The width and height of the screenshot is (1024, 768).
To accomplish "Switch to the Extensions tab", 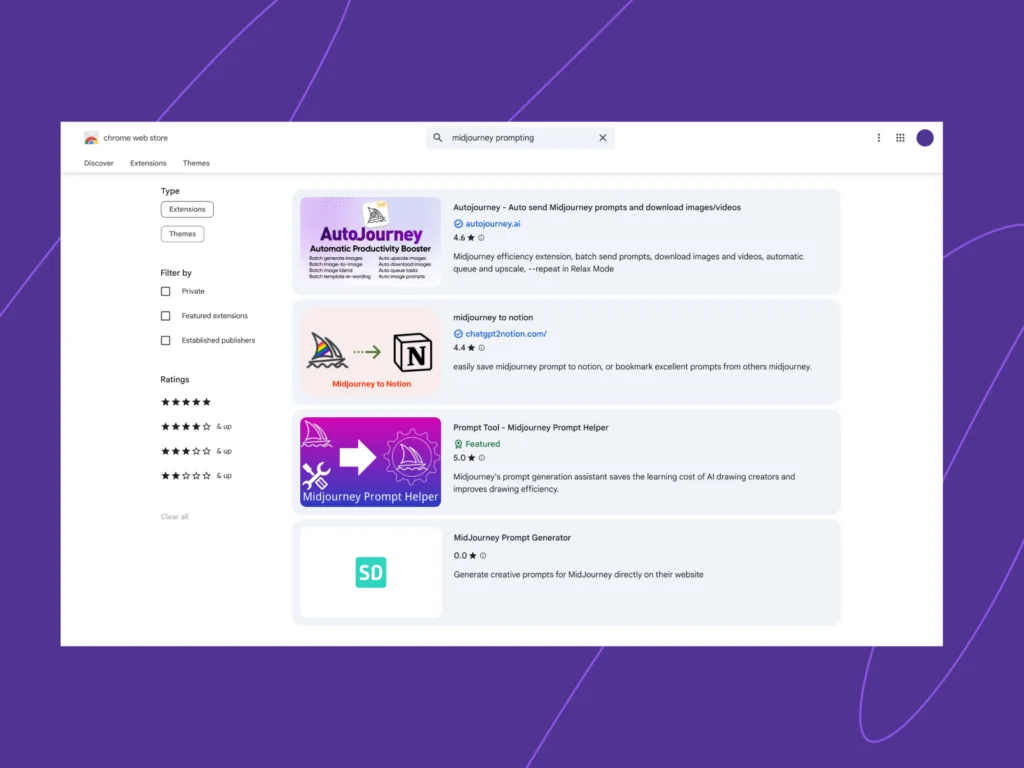I will click(148, 163).
